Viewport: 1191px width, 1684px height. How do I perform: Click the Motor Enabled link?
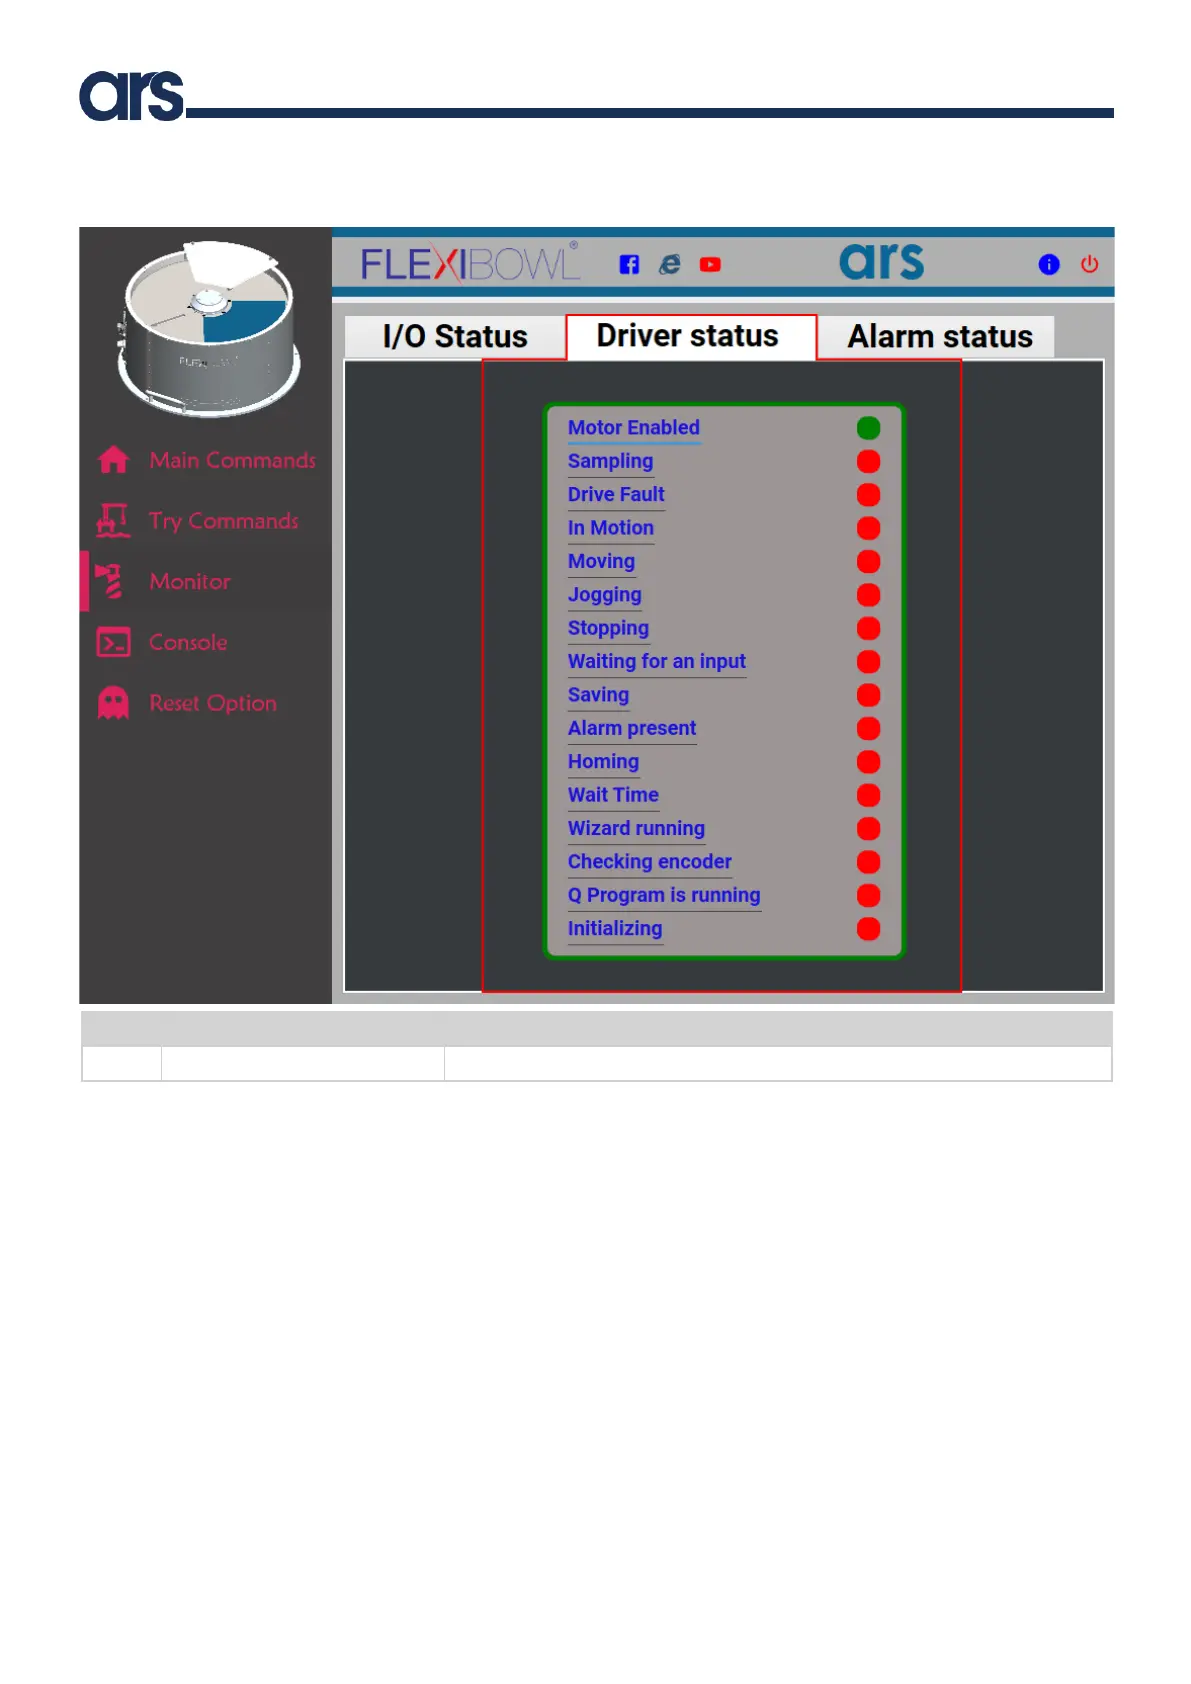(x=634, y=428)
